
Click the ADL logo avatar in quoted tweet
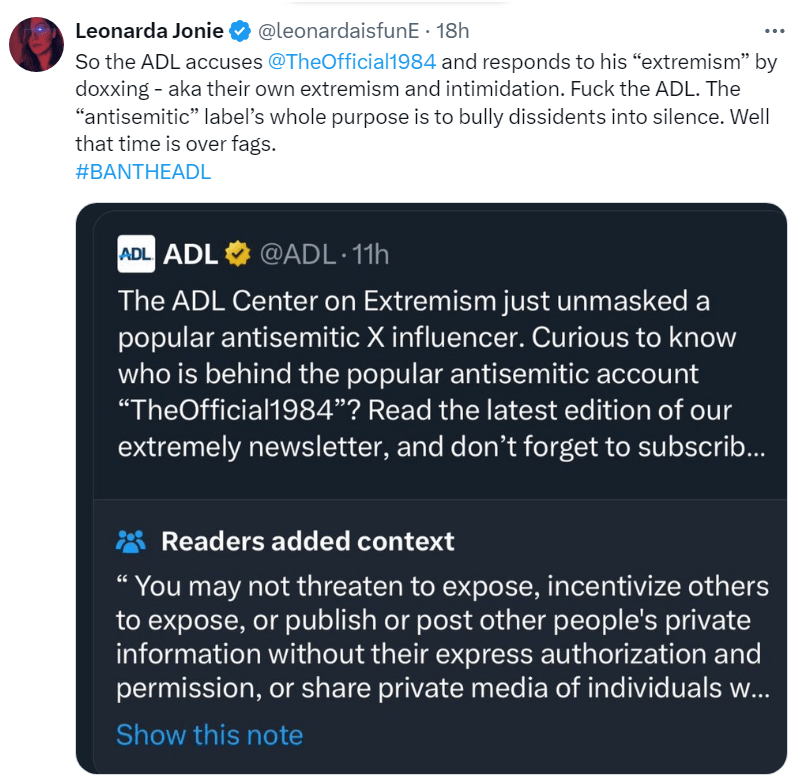(x=136, y=253)
